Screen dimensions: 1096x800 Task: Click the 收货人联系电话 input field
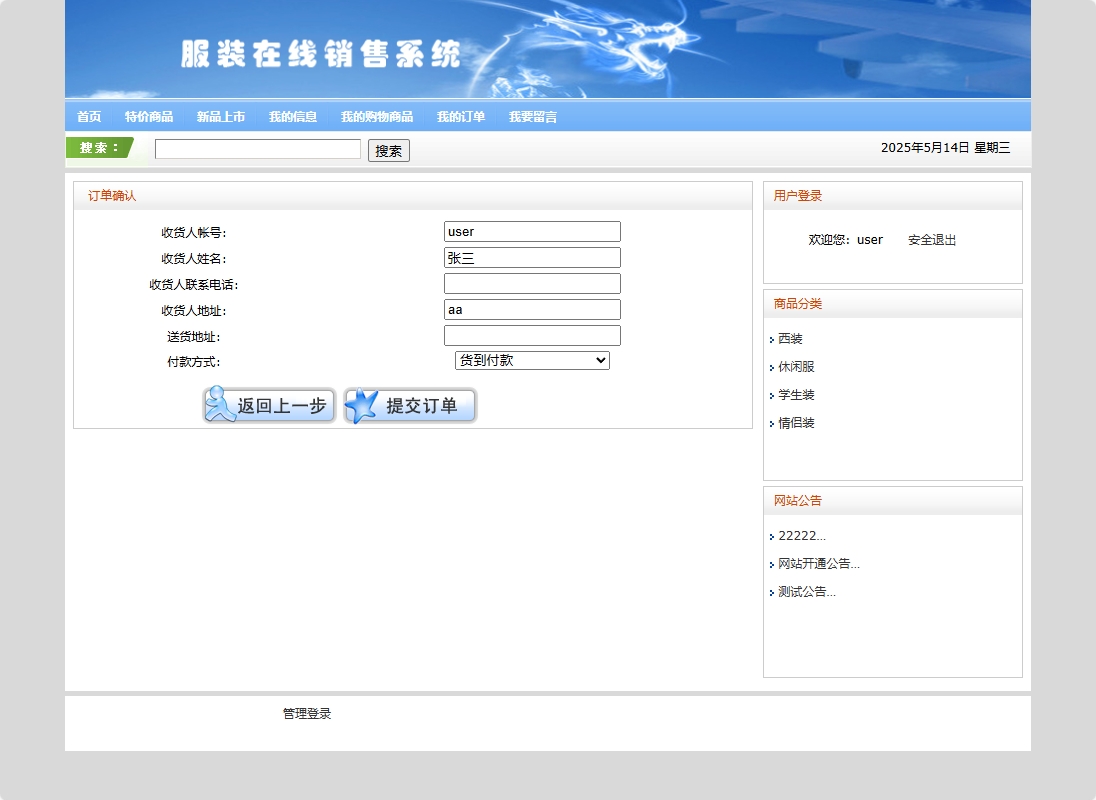point(531,283)
